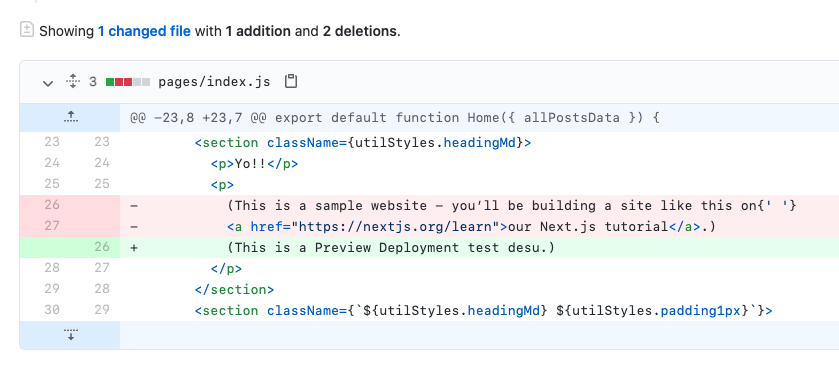Viewport: 839px width, 373px height.
Task: Click the changed lines count 3
Action: click(93, 82)
